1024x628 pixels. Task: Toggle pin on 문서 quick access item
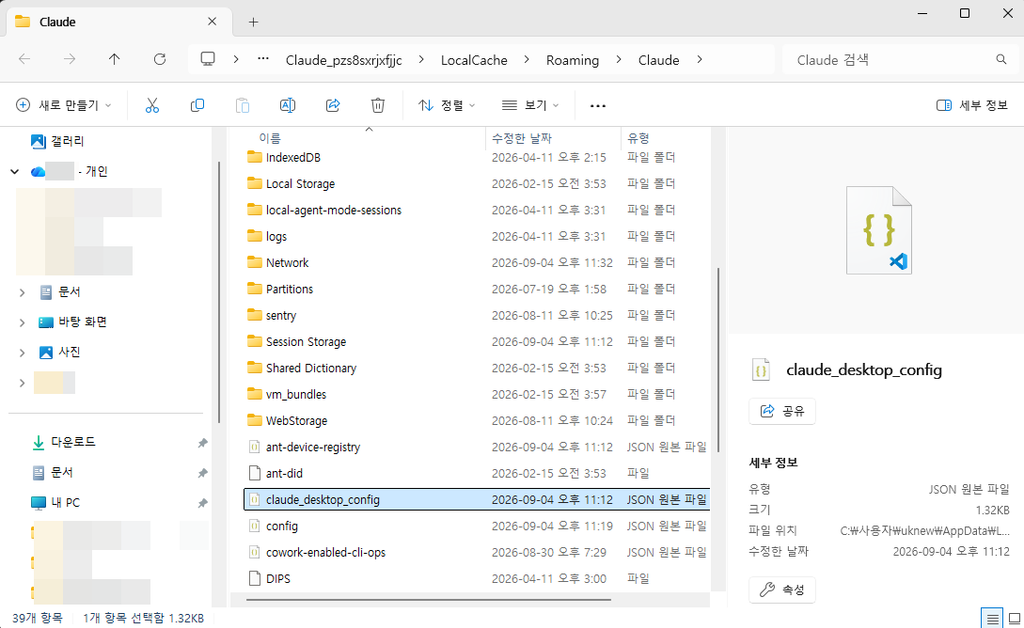(x=202, y=473)
